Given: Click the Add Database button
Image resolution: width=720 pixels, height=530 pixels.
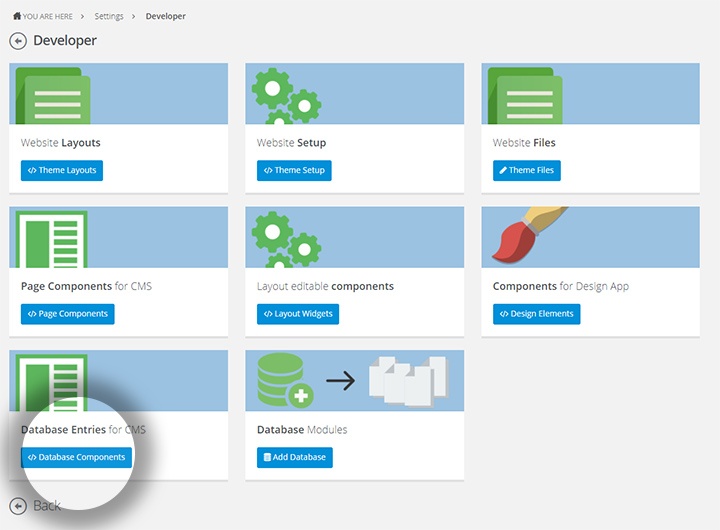Looking at the screenshot, I should [x=294, y=457].
